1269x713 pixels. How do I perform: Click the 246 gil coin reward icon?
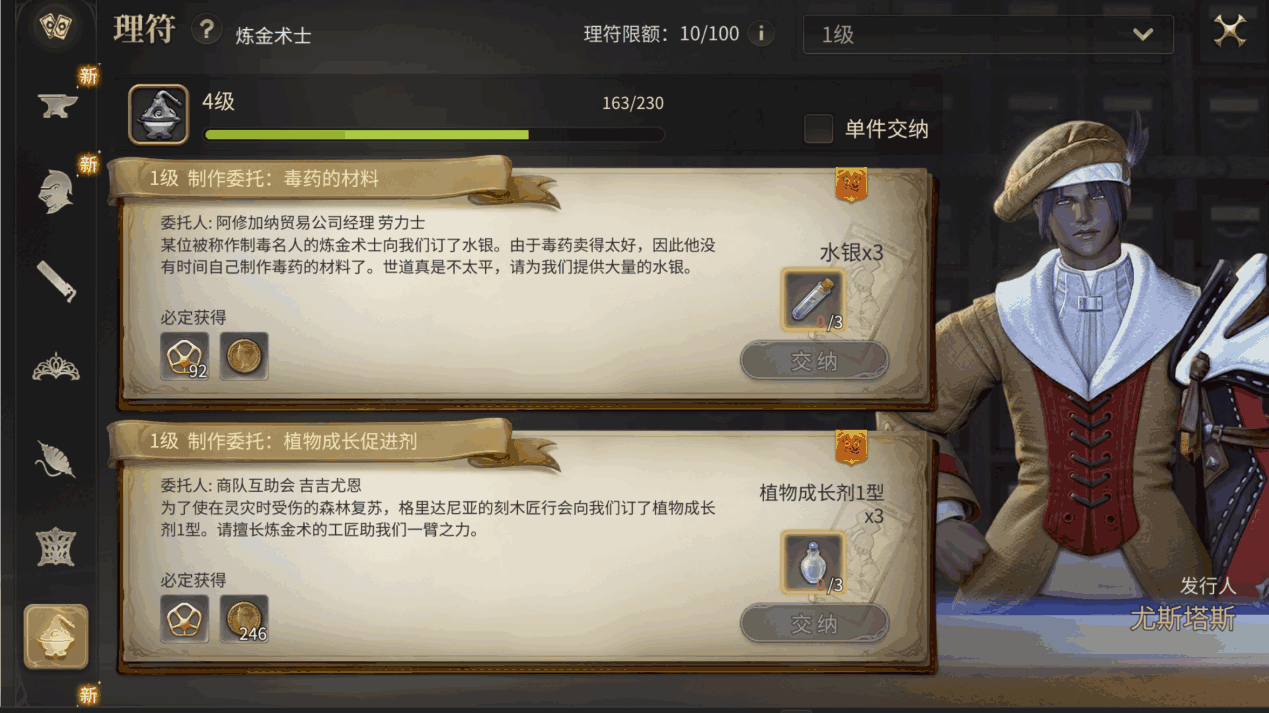pos(244,619)
